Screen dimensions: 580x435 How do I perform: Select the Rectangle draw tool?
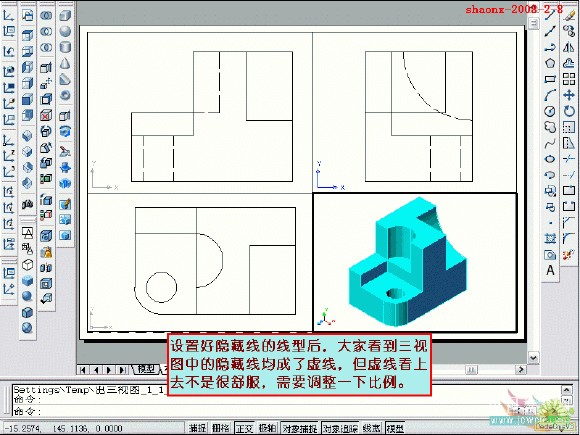point(550,79)
